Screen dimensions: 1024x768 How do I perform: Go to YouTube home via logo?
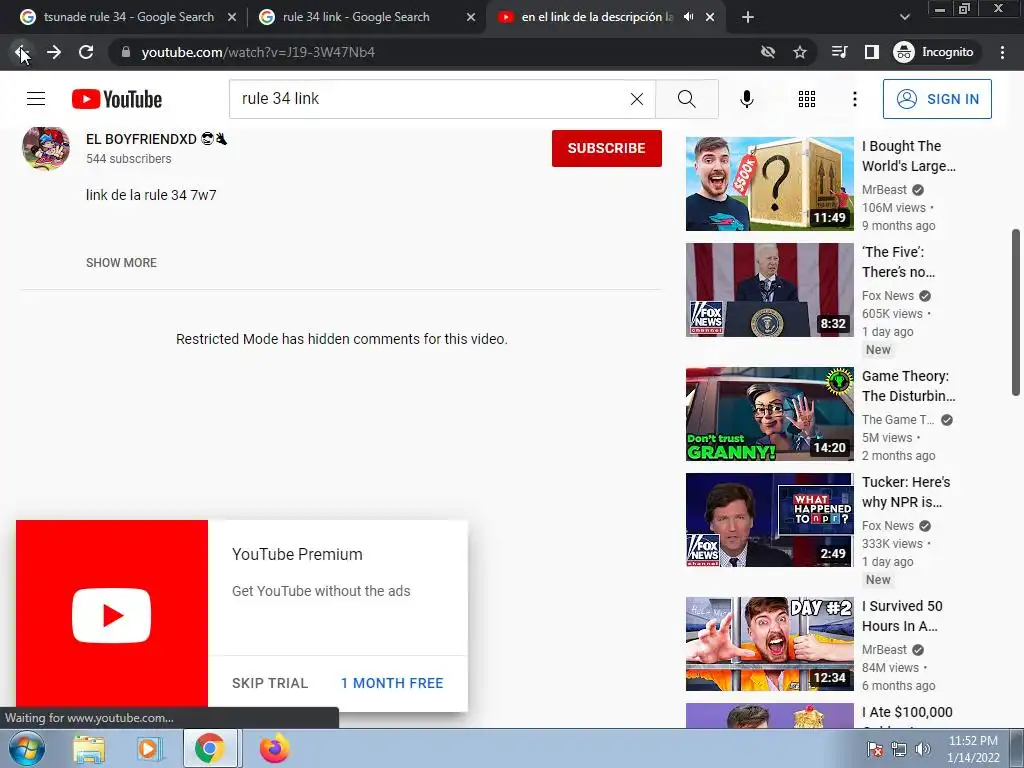[x=117, y=99]
